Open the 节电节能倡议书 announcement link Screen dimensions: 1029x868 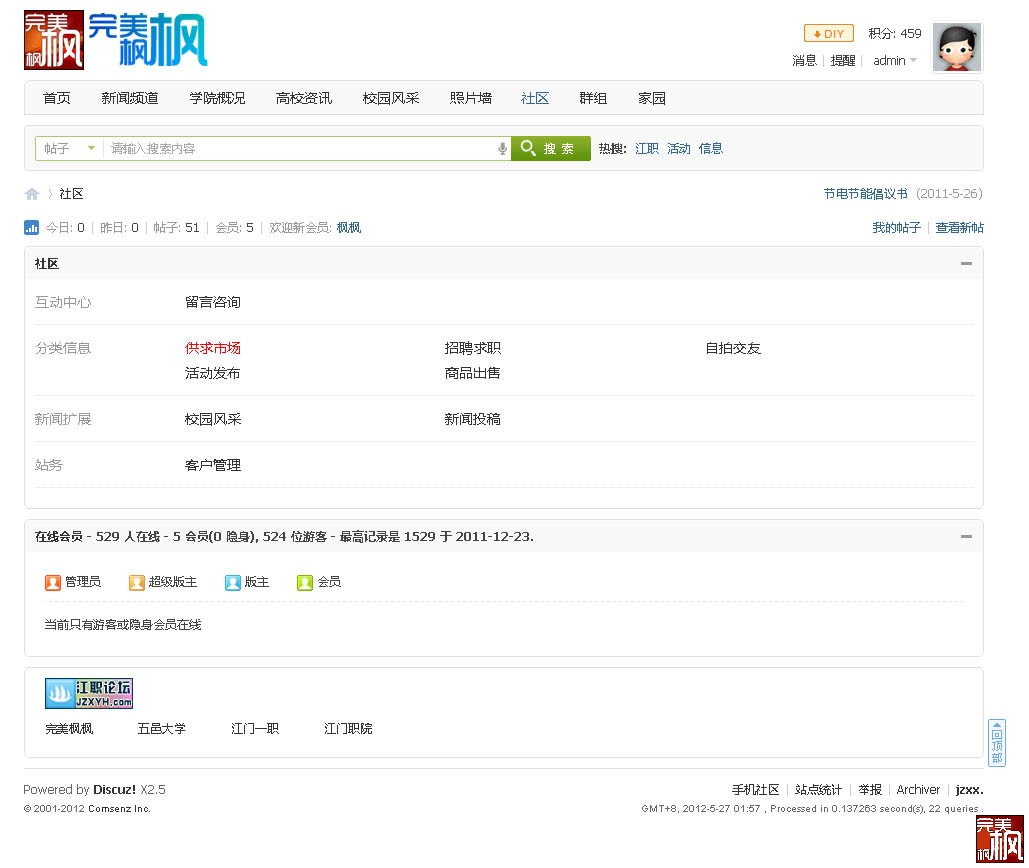865,194
